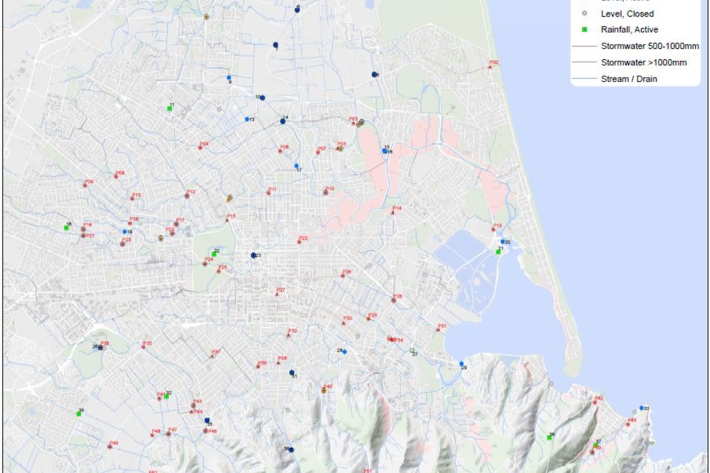Click the Level, Closed legend symbol

coord(583,15)
